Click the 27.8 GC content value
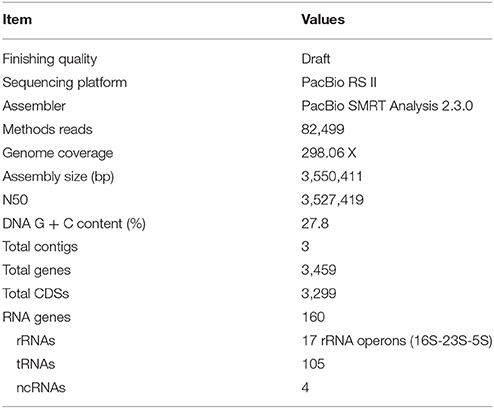Viewport: 494px width, 409px height. click(x=315, y=223)
